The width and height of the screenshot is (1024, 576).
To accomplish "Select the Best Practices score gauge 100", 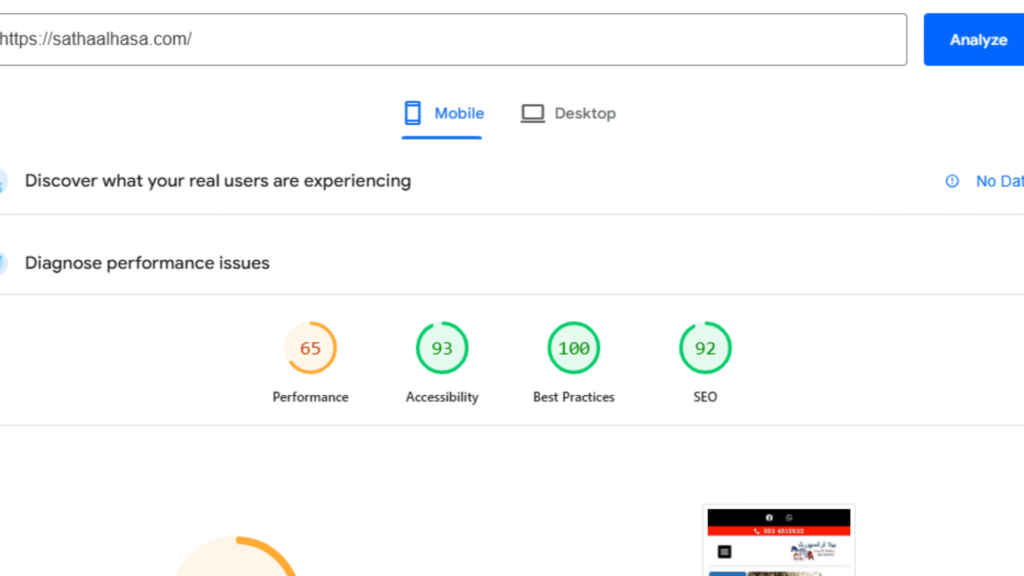I will tap(573, 348).
